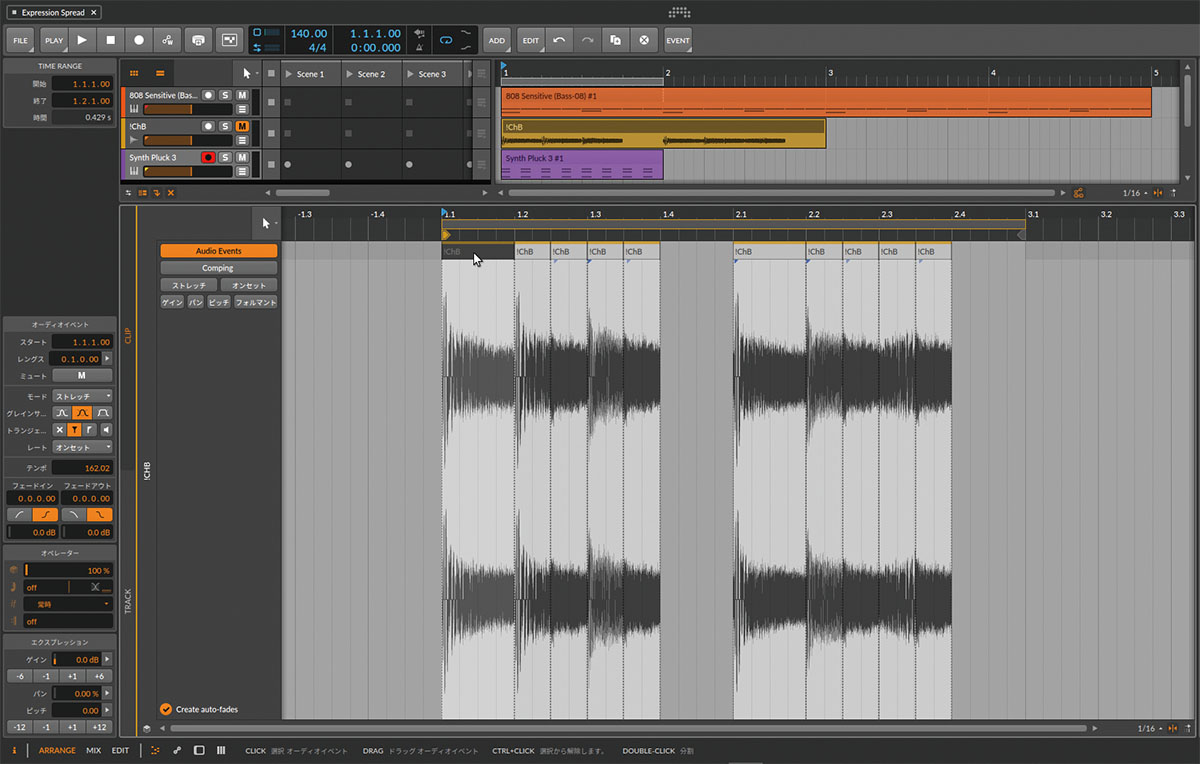Toggle clip launcher overdub icon
Image resolution: width=1200 pixels, height=764 pixels.
pos(230,40)
